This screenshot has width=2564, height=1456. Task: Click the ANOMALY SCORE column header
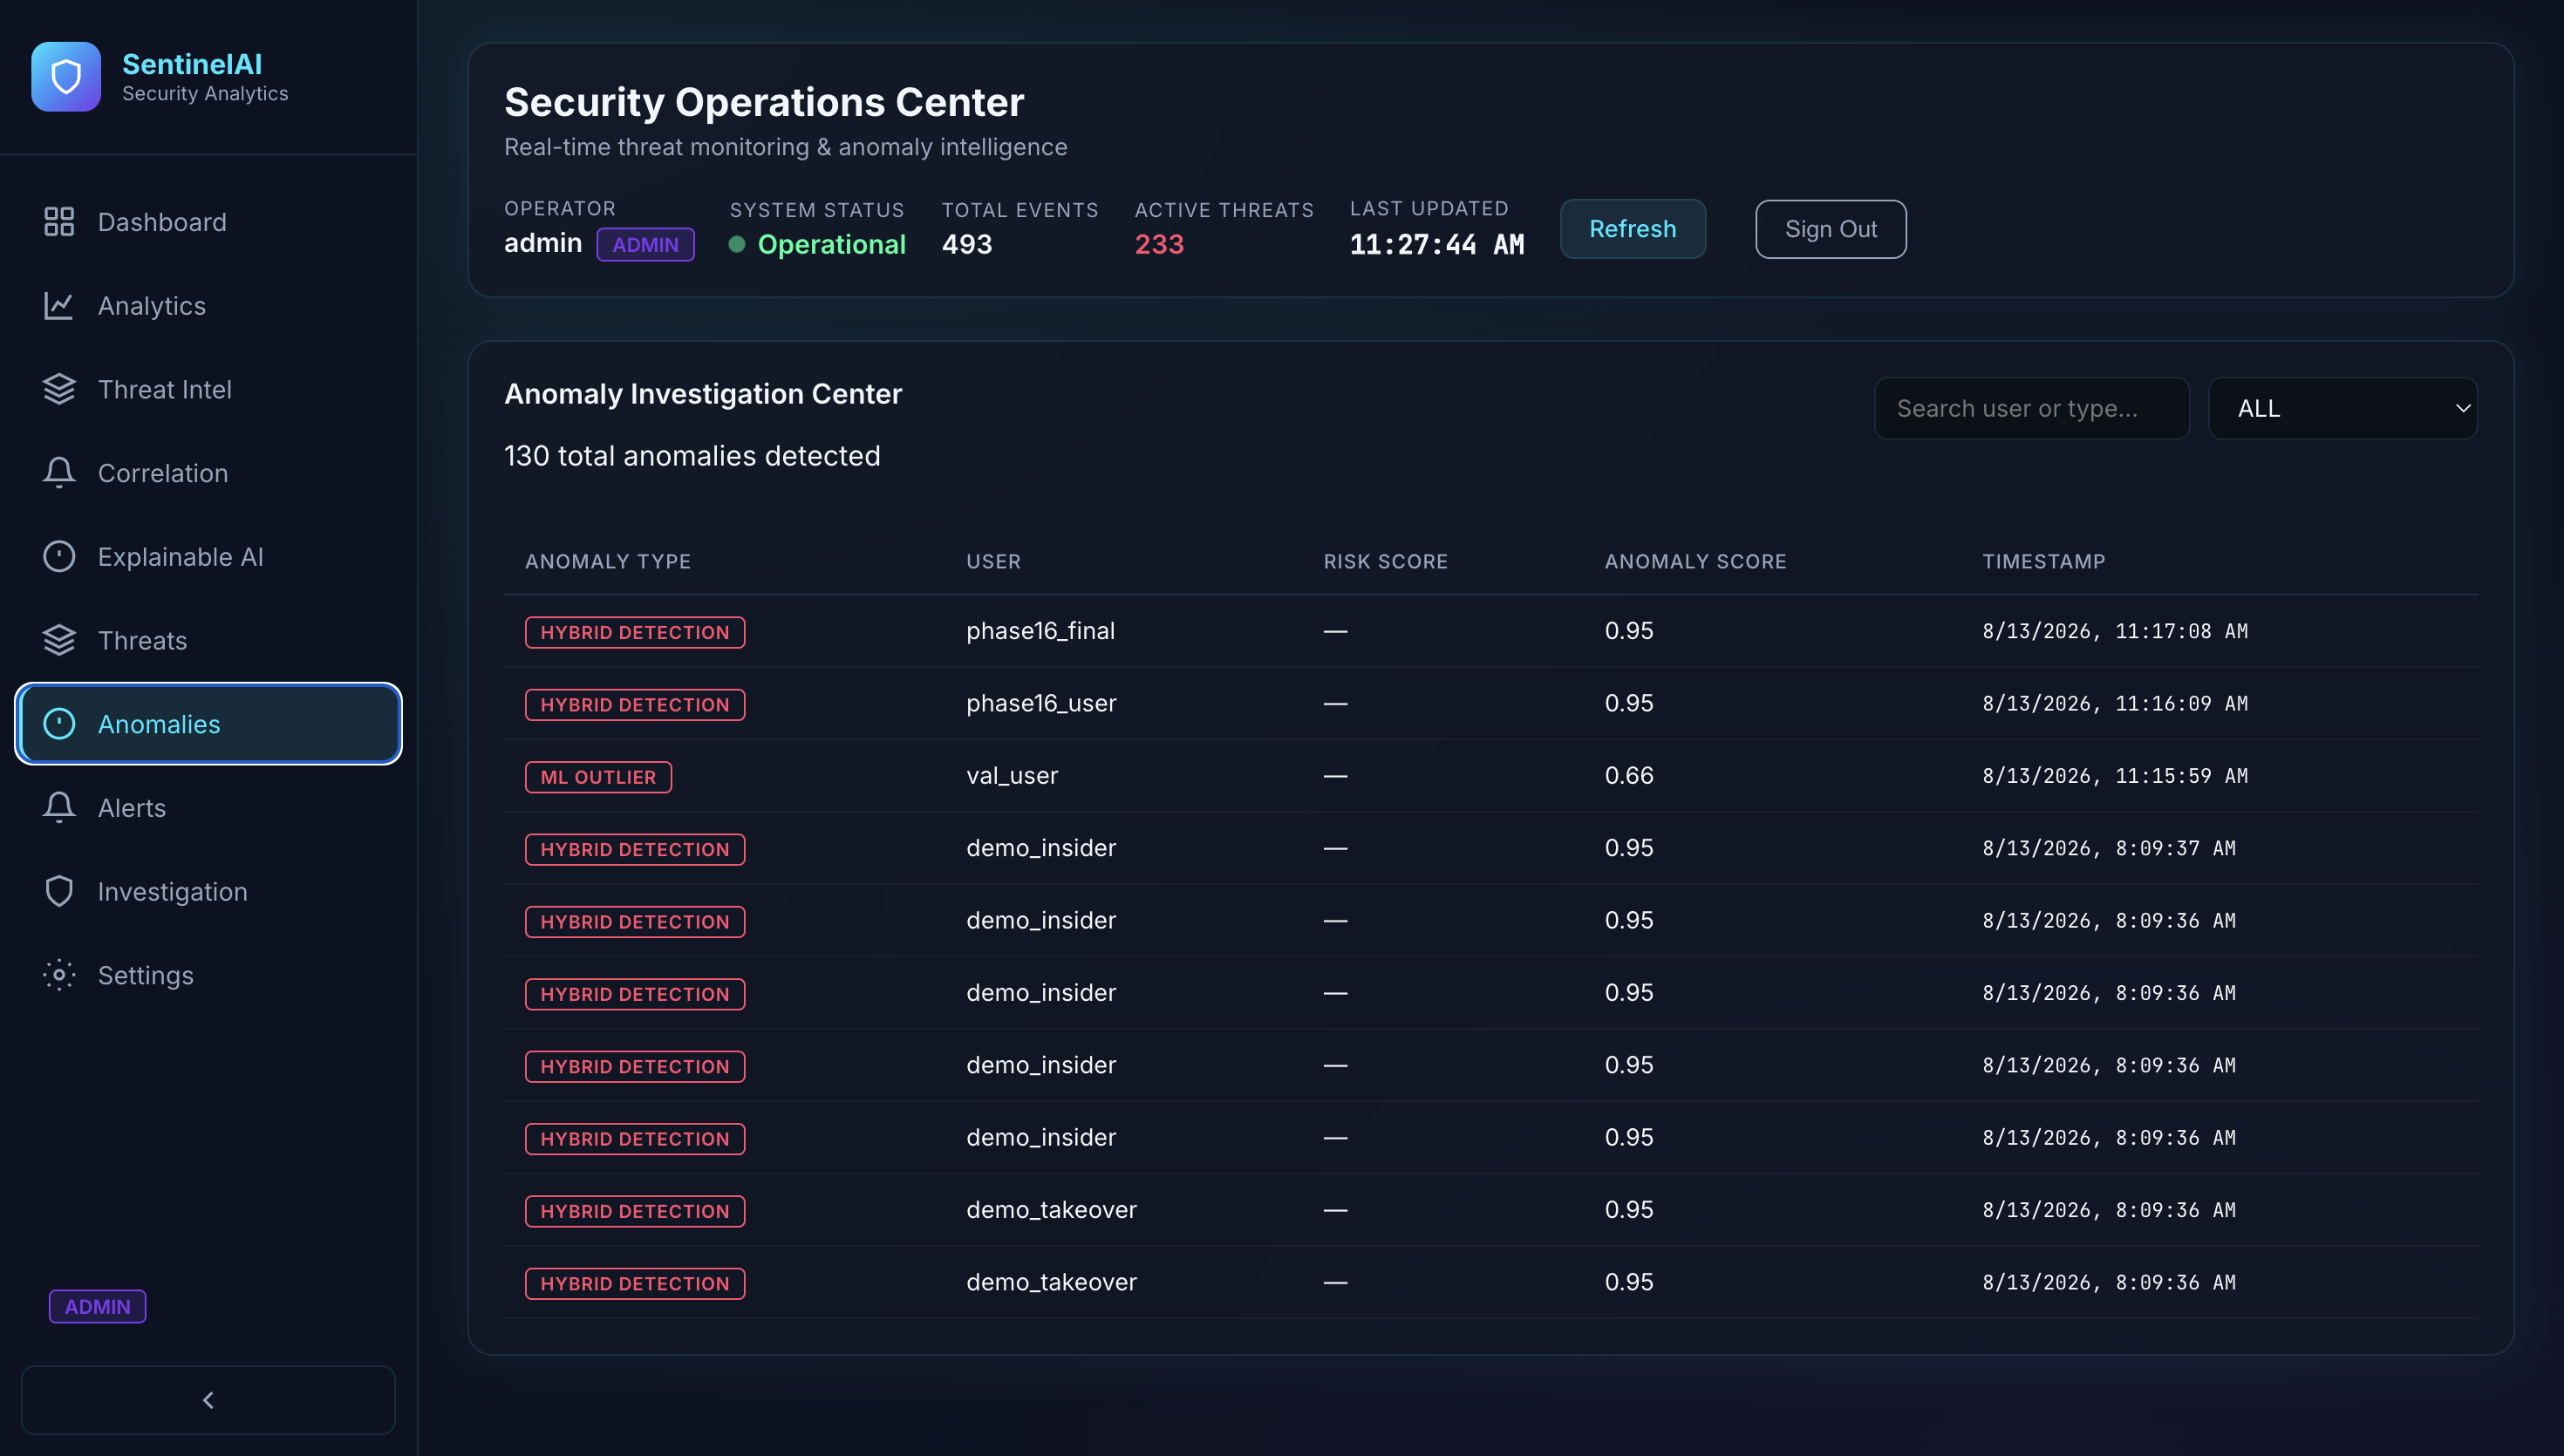(1695, 562)
